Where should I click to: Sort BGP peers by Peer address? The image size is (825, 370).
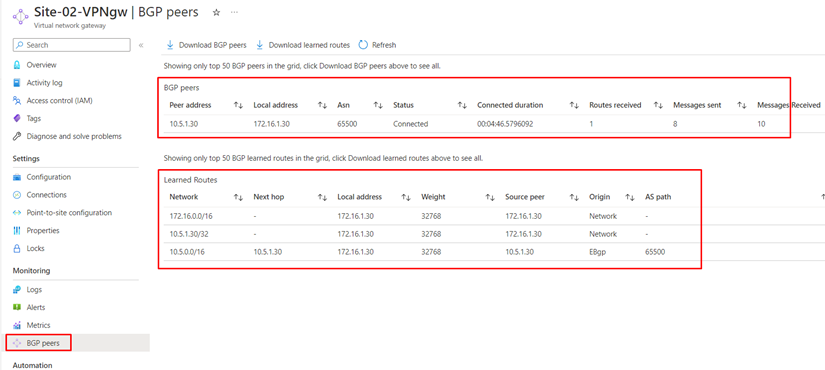[238, 105]
